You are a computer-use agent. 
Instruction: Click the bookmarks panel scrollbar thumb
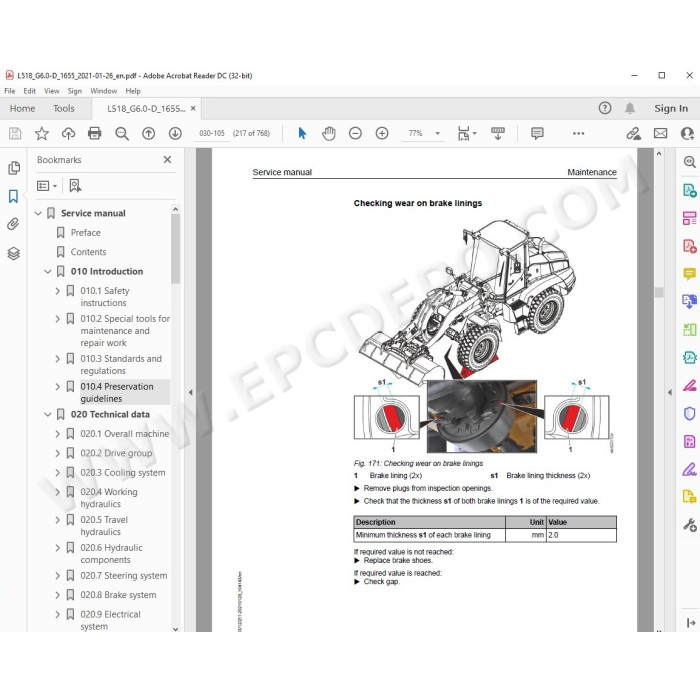175,248
